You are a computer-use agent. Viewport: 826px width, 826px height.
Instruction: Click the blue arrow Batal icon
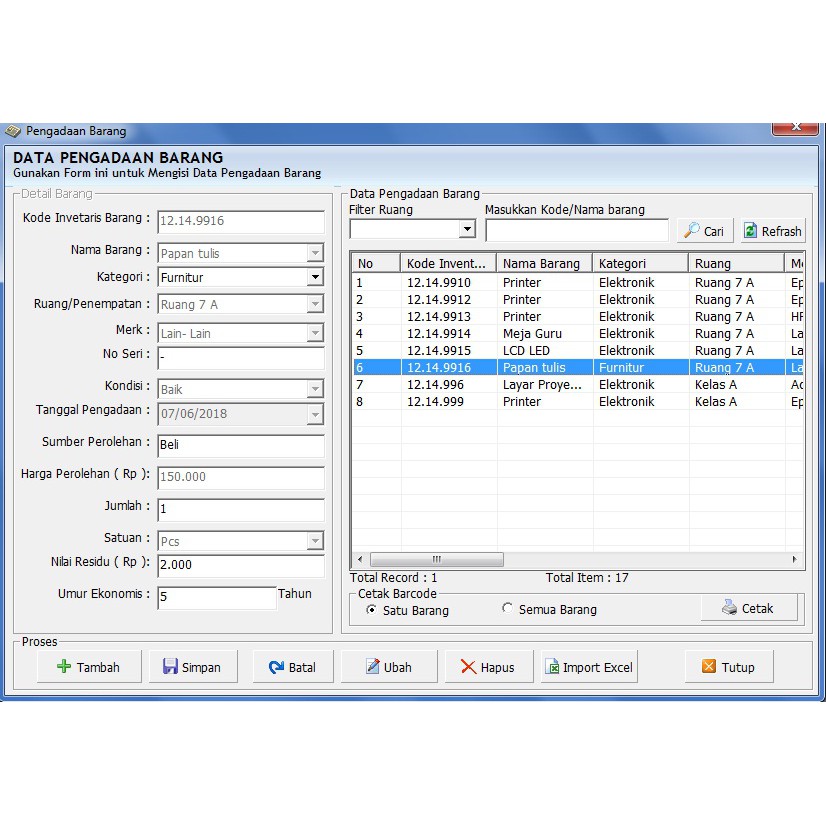(x=276, y=667)
